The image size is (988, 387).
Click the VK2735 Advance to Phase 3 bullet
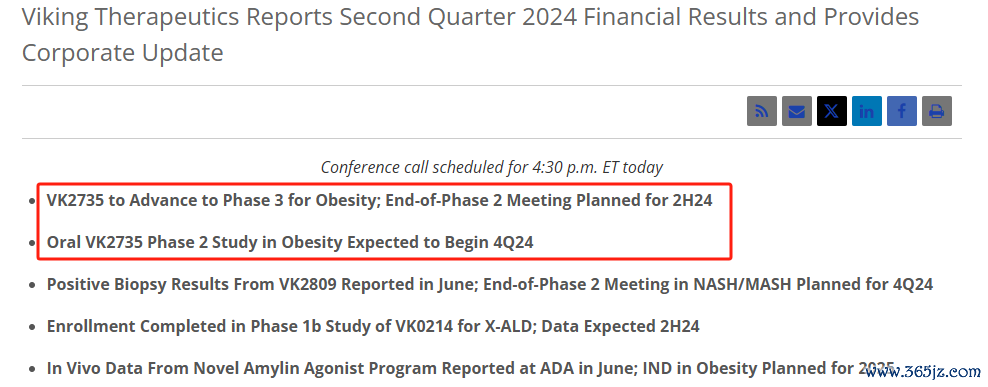point(379,201)
